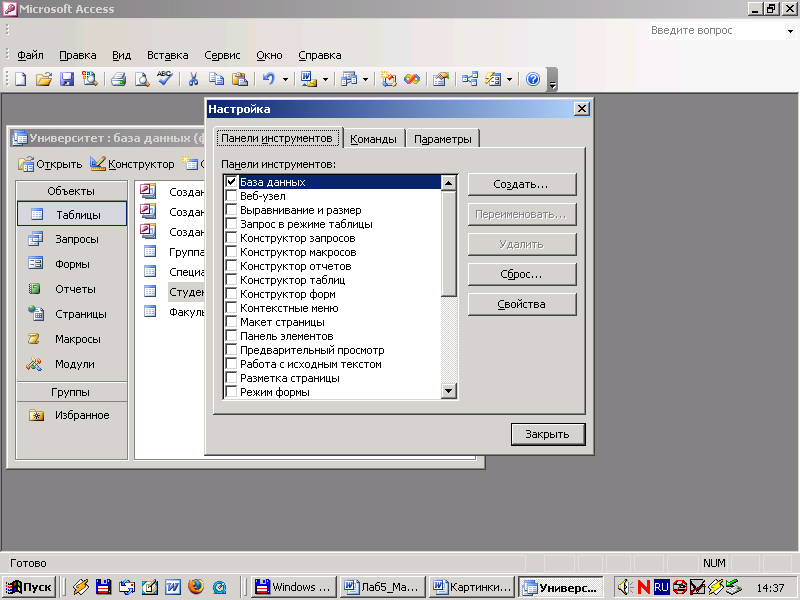Uncheck the База данных toolbar checkbox
800x600 pixels.
[x=231, y=182]
